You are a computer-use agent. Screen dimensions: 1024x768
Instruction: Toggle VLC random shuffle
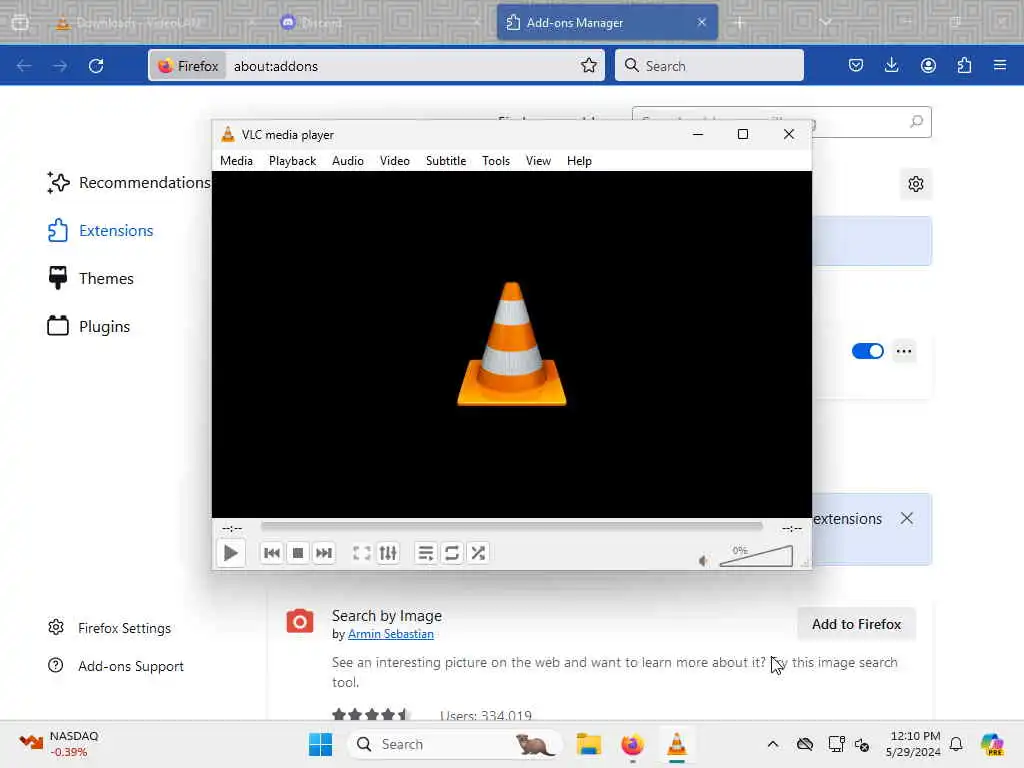[478, 553]
